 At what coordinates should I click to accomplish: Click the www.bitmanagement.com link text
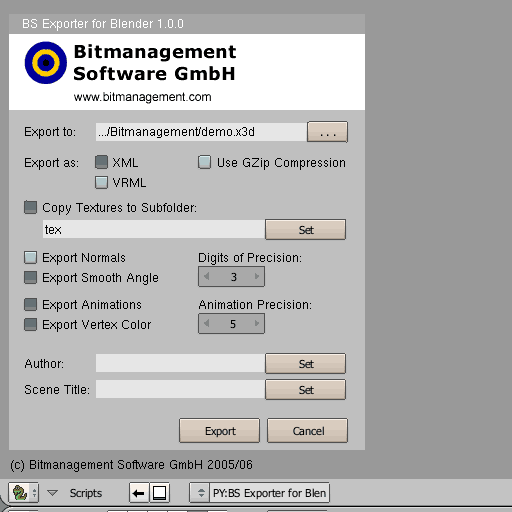pyautogui.click(x=142, y=97)
